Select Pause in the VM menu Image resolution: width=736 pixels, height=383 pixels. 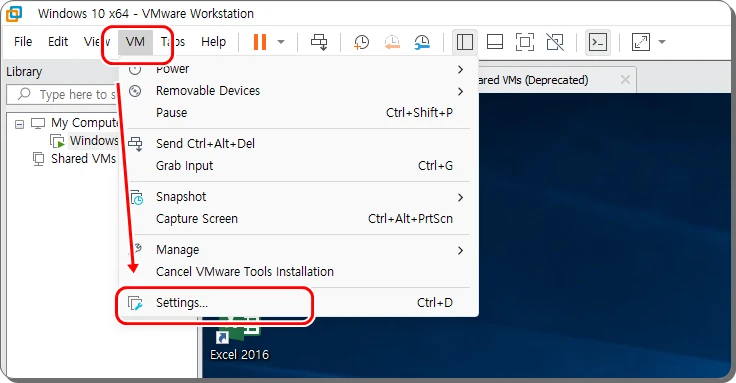[x=299, y=113]
